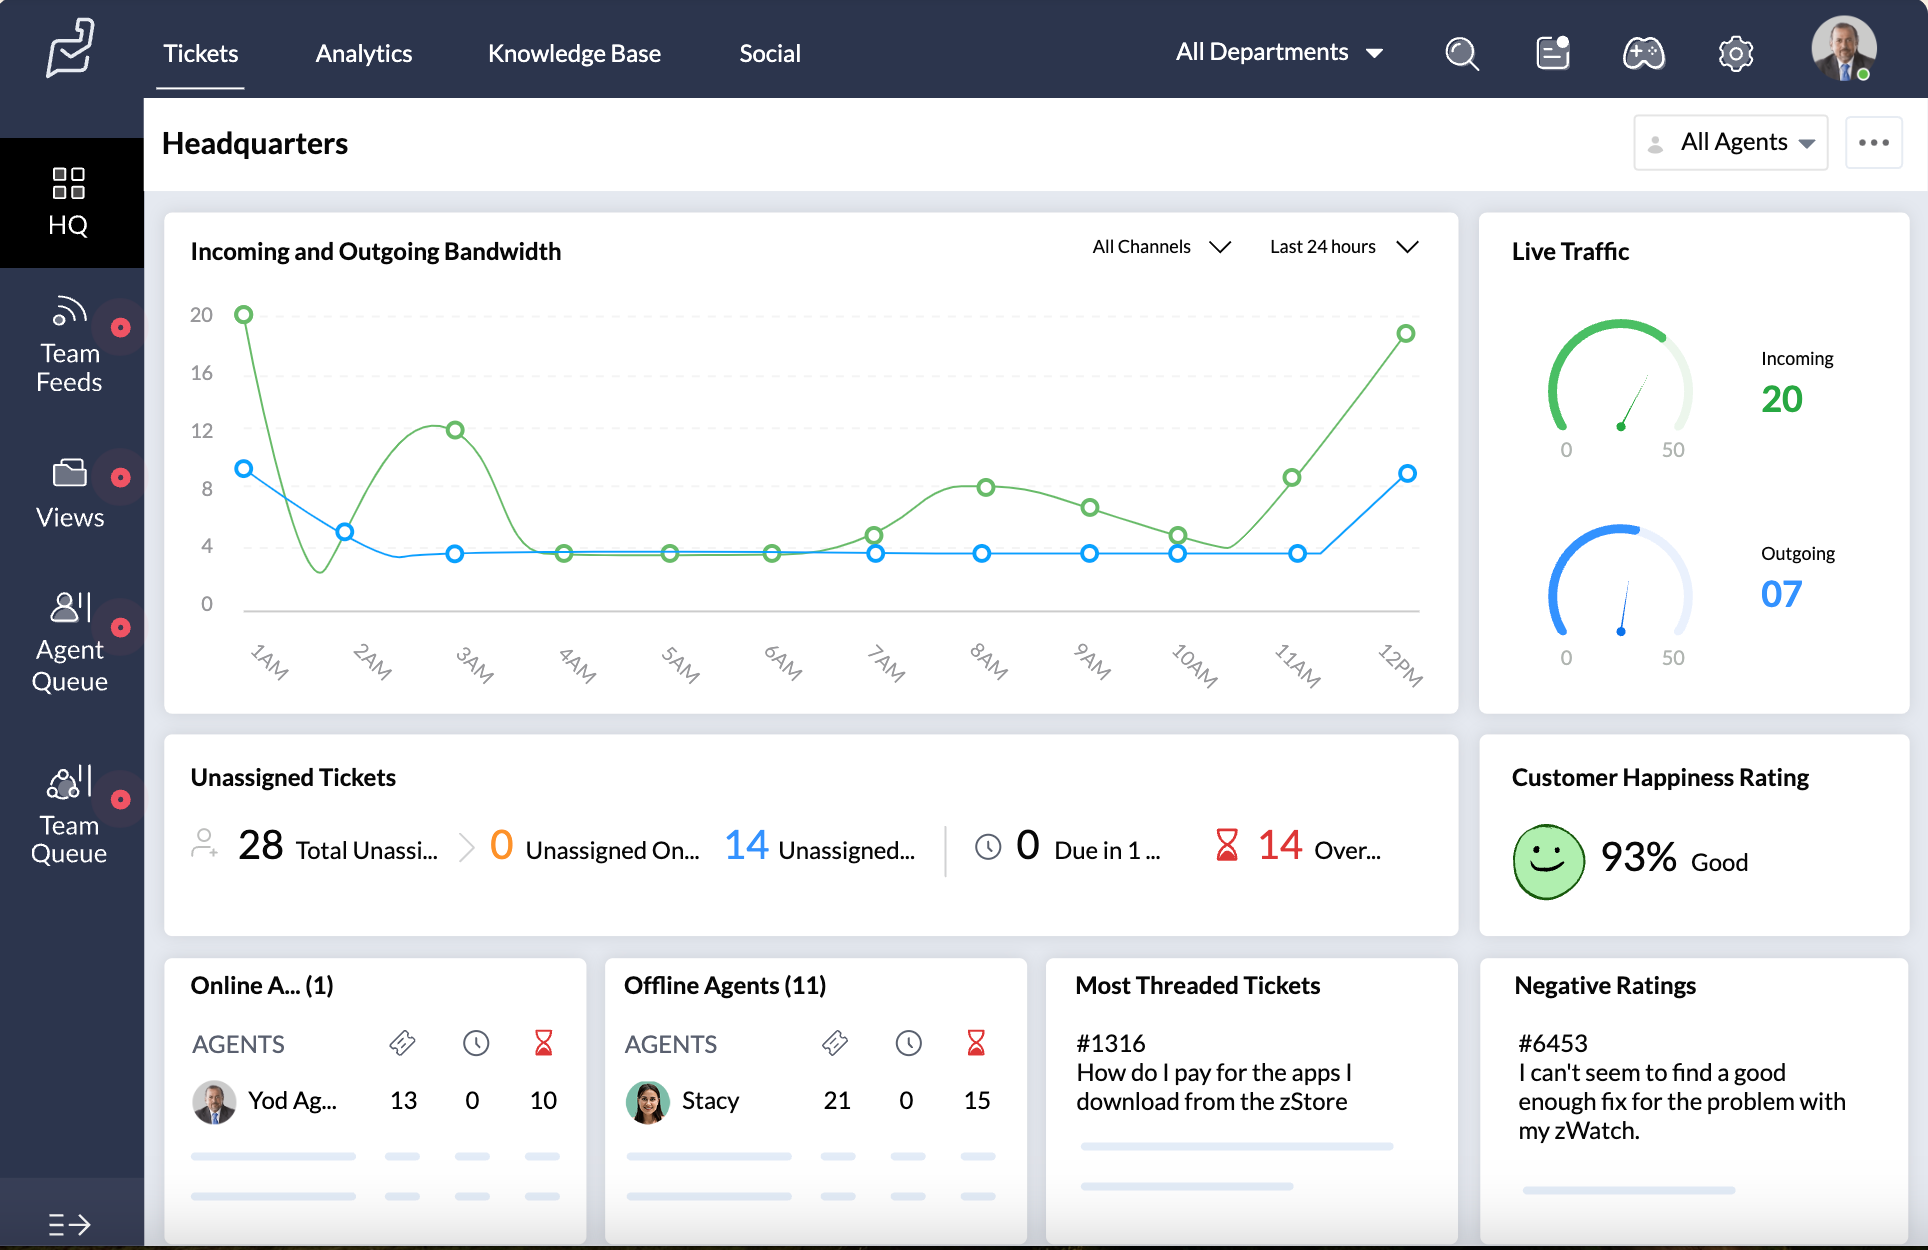Open the All Departments dropdown

[1280, 52]
